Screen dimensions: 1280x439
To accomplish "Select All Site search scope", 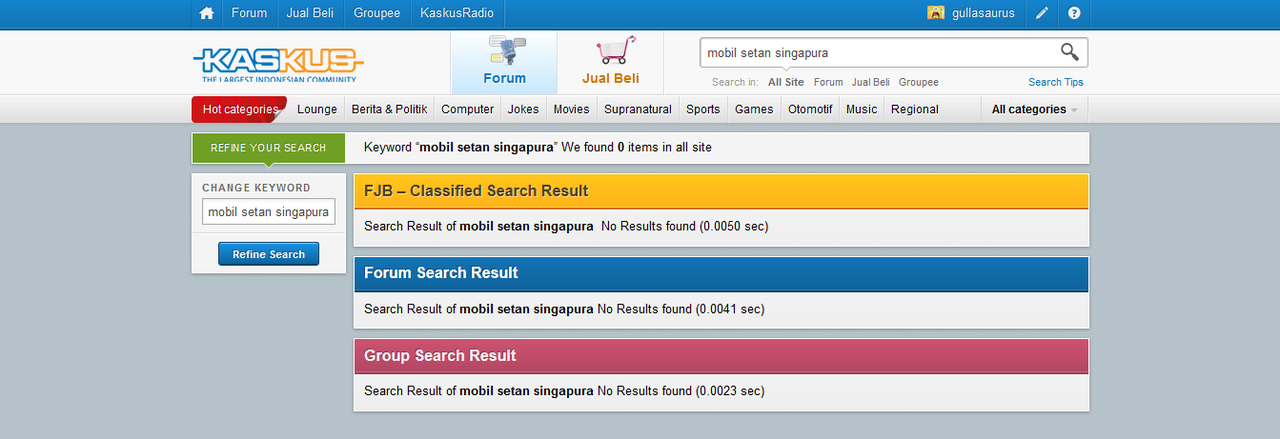I will coord(786,82).
